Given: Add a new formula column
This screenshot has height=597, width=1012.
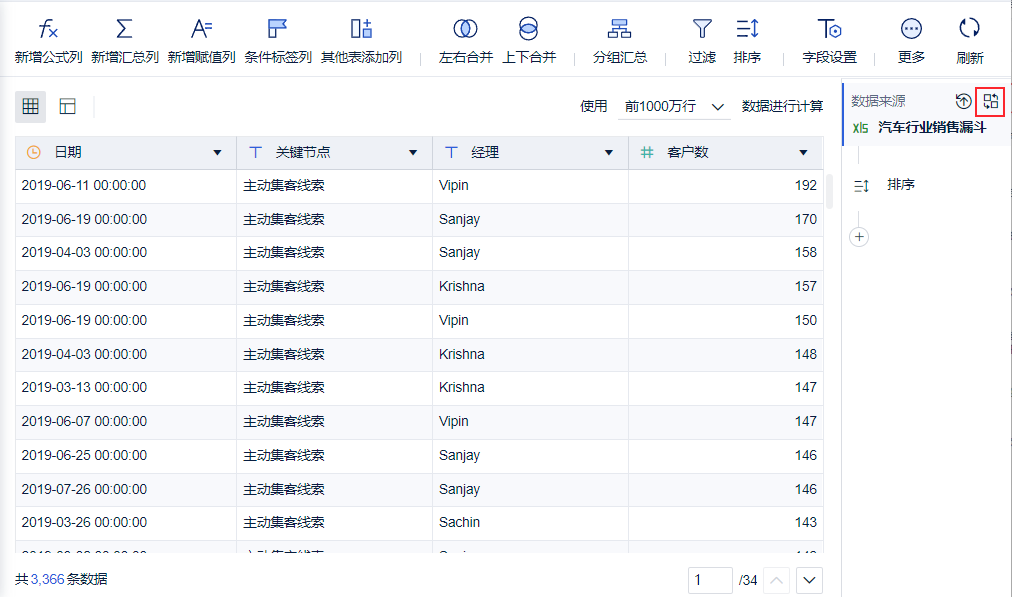Looking at the screenshot, I should coord(48,41).
